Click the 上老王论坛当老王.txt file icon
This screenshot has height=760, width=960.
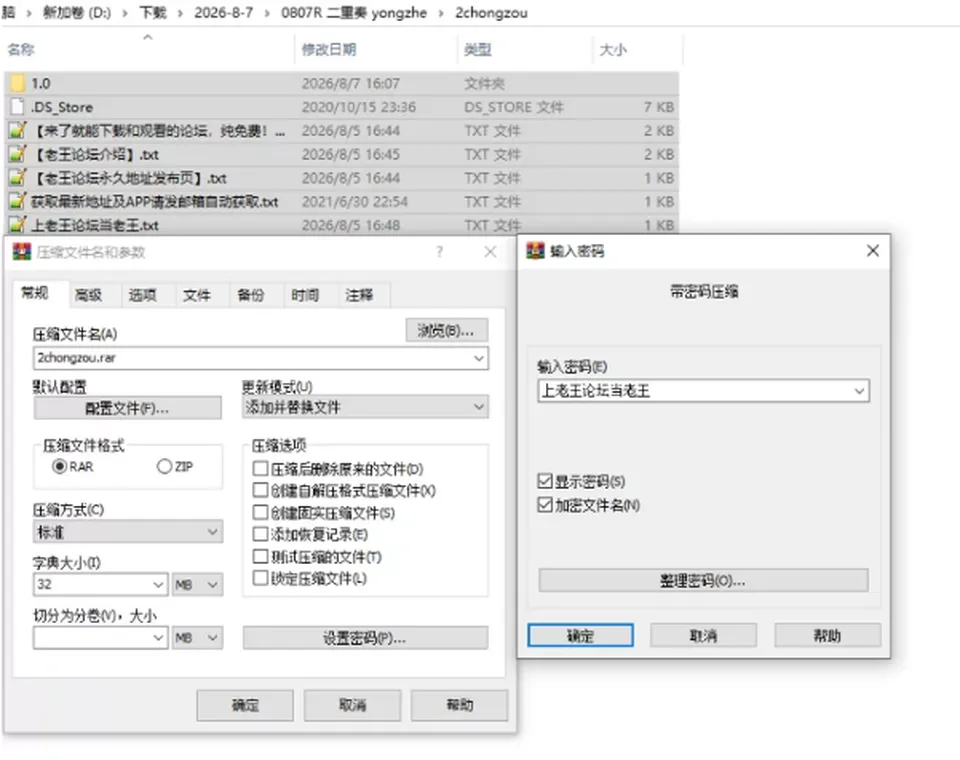click(x=18, y=225)
